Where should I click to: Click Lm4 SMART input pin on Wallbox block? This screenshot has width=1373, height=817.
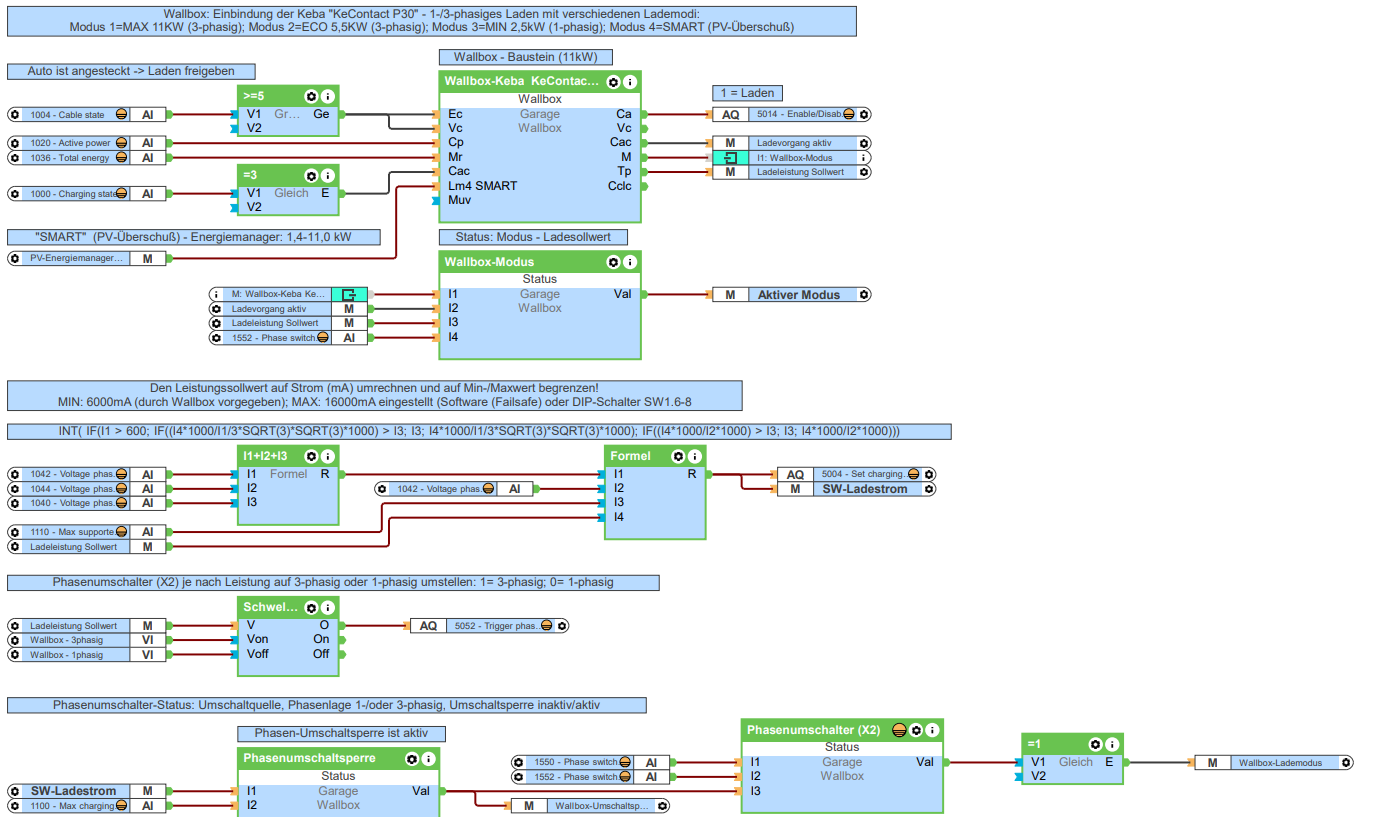tap(483, 186)
